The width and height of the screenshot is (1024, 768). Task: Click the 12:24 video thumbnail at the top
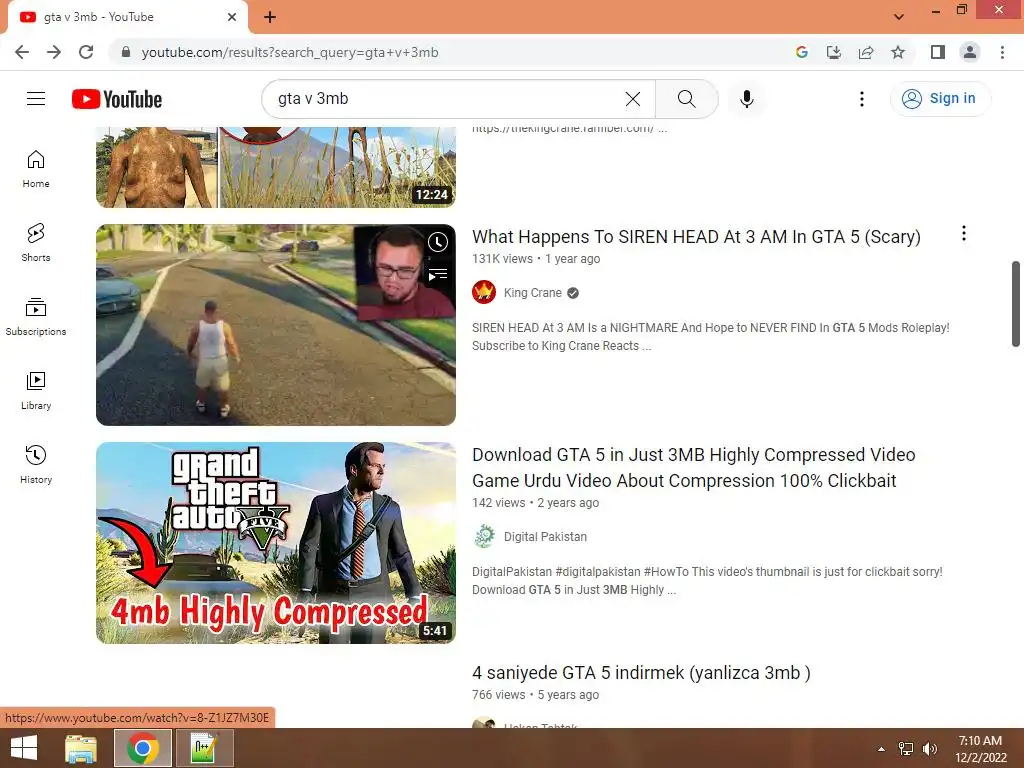click(276, 167)
